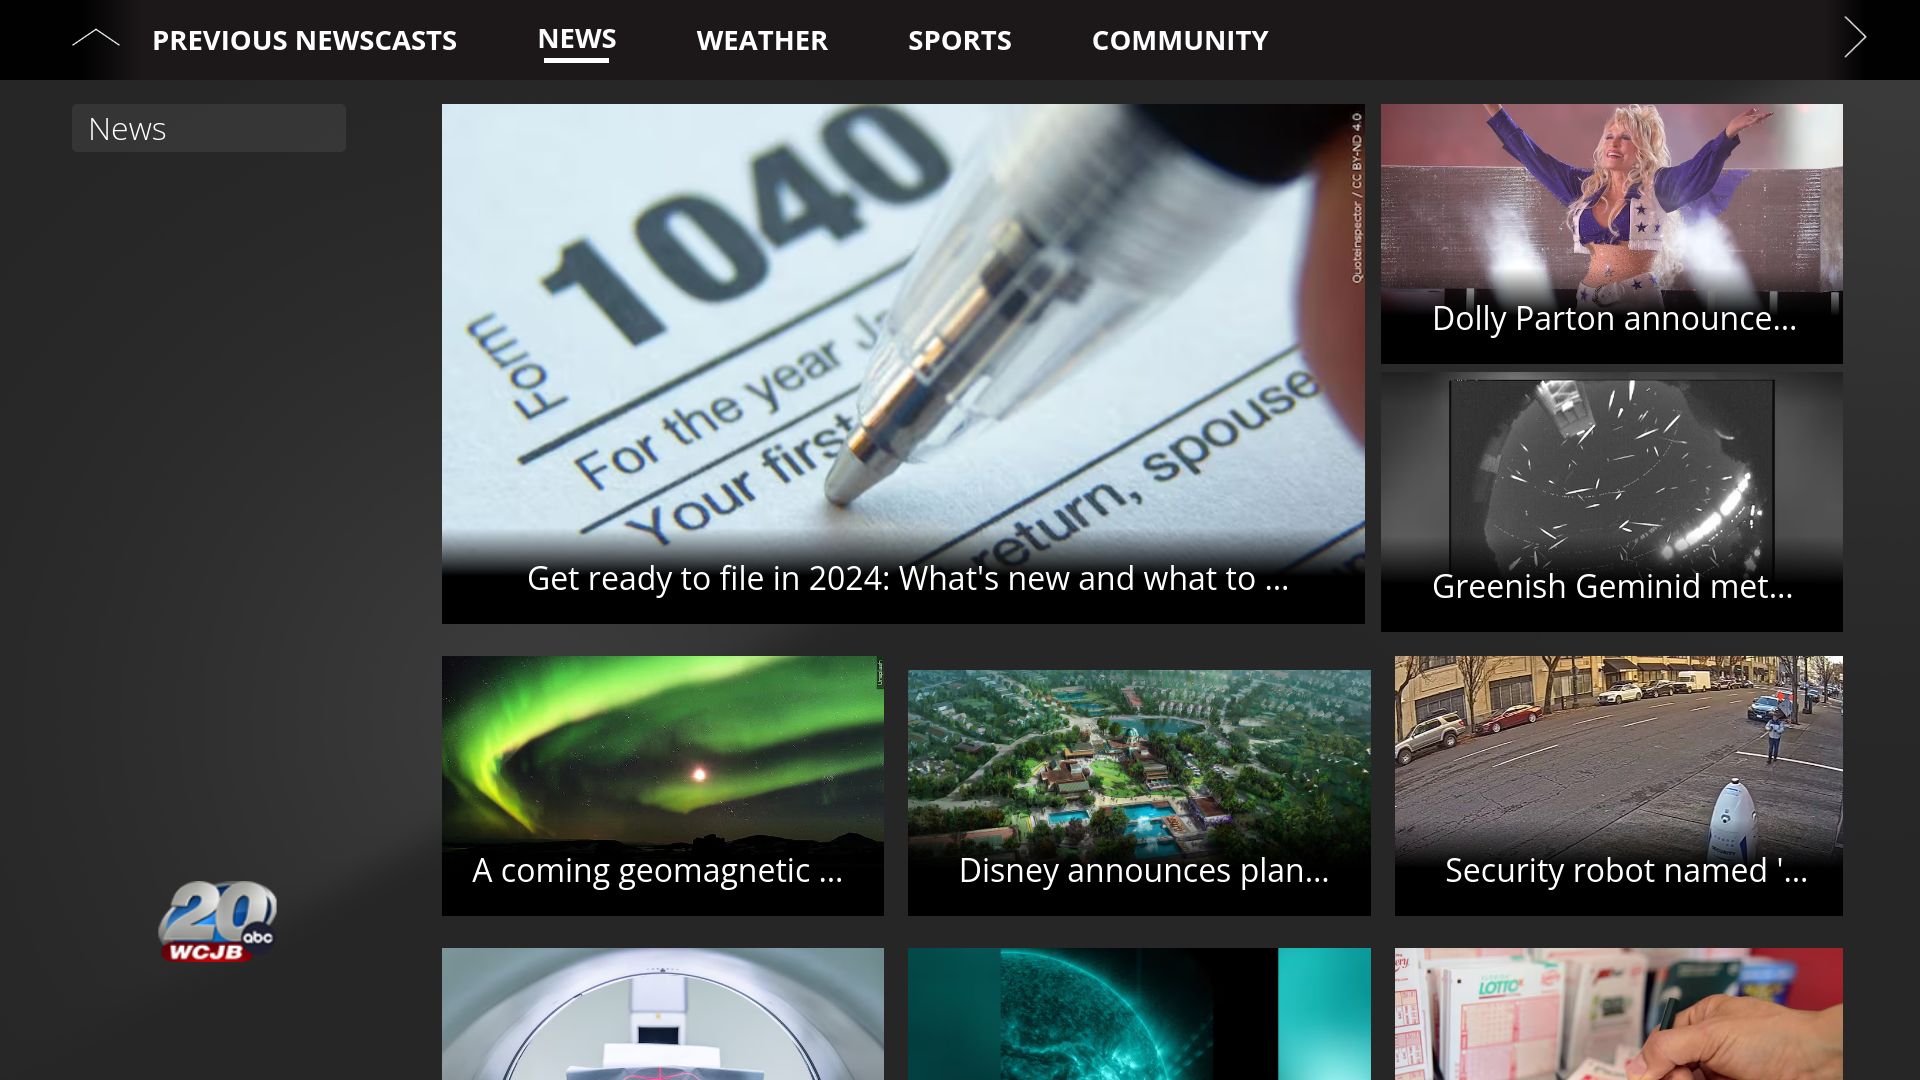Click the WCJB 20 ABC logo
1920x1080 pixels.
point(216,922)
